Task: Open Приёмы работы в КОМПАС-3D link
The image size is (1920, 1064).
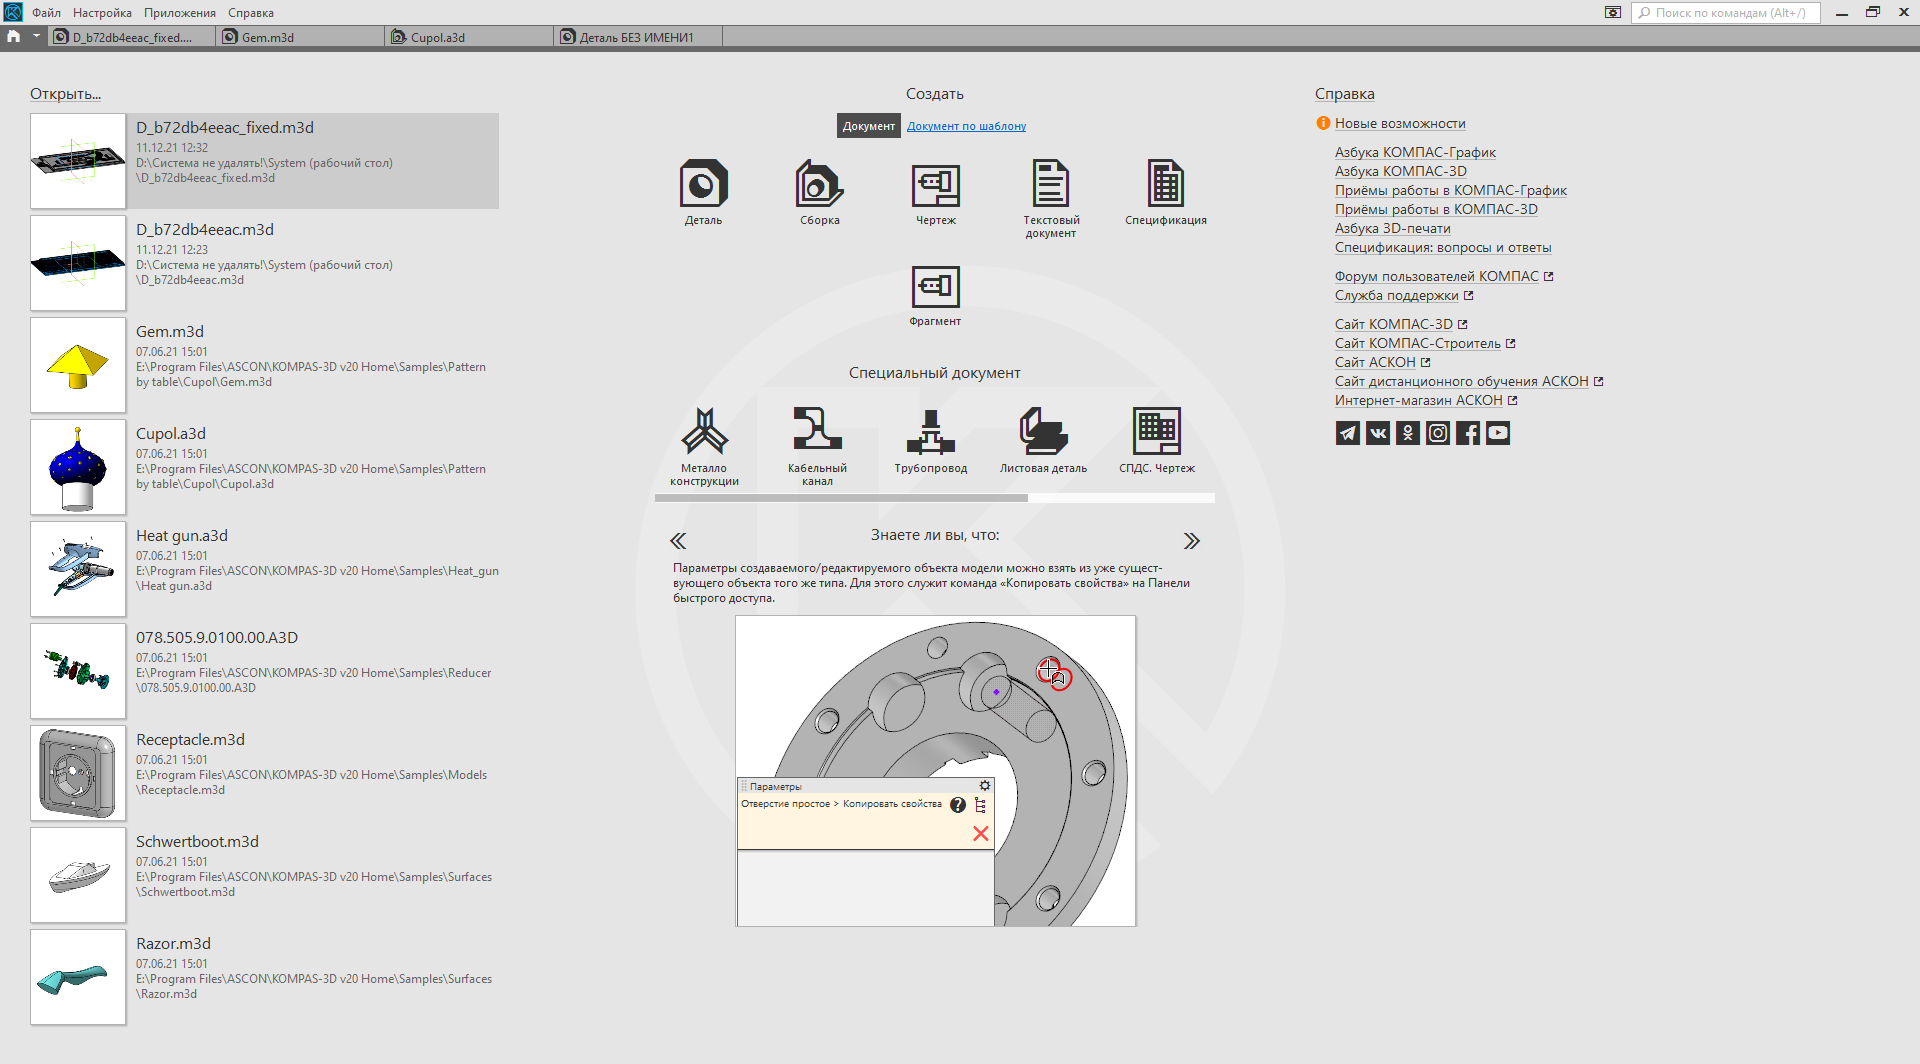Action: click(x=1436, y=209)
